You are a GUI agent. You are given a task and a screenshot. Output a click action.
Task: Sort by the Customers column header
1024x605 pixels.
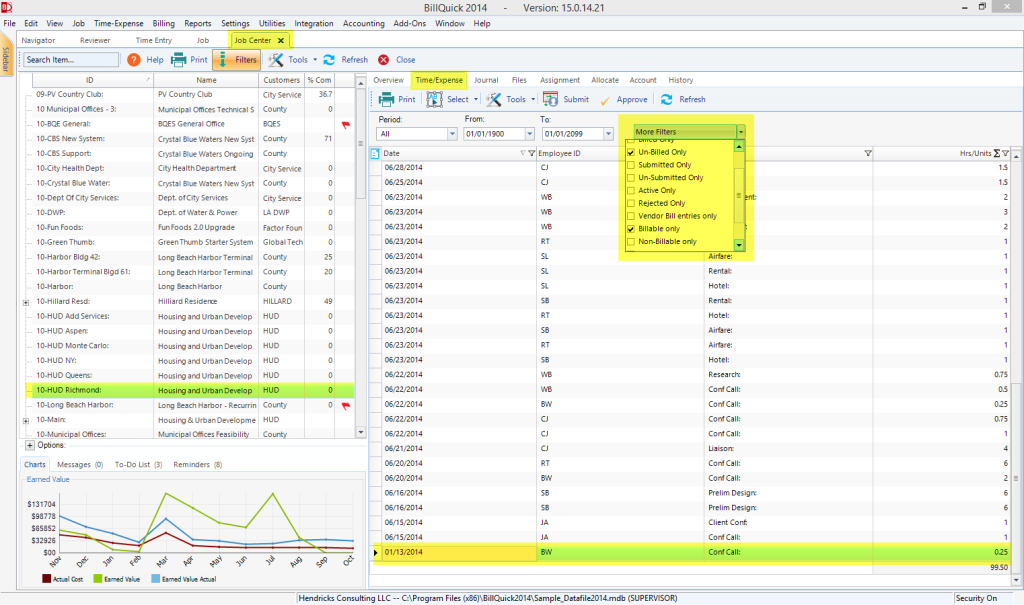coord(281,80)
